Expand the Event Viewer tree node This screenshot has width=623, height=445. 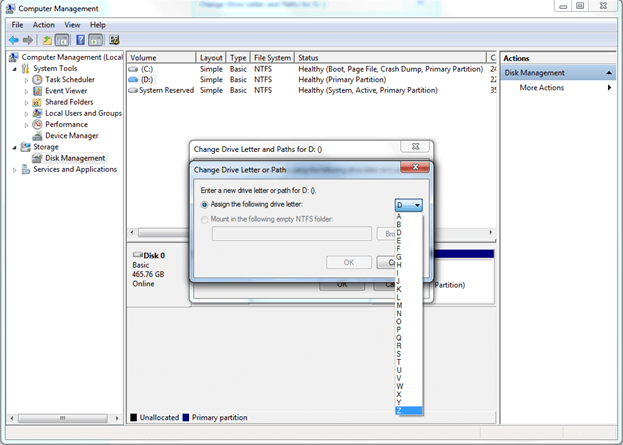coord(26,91)
